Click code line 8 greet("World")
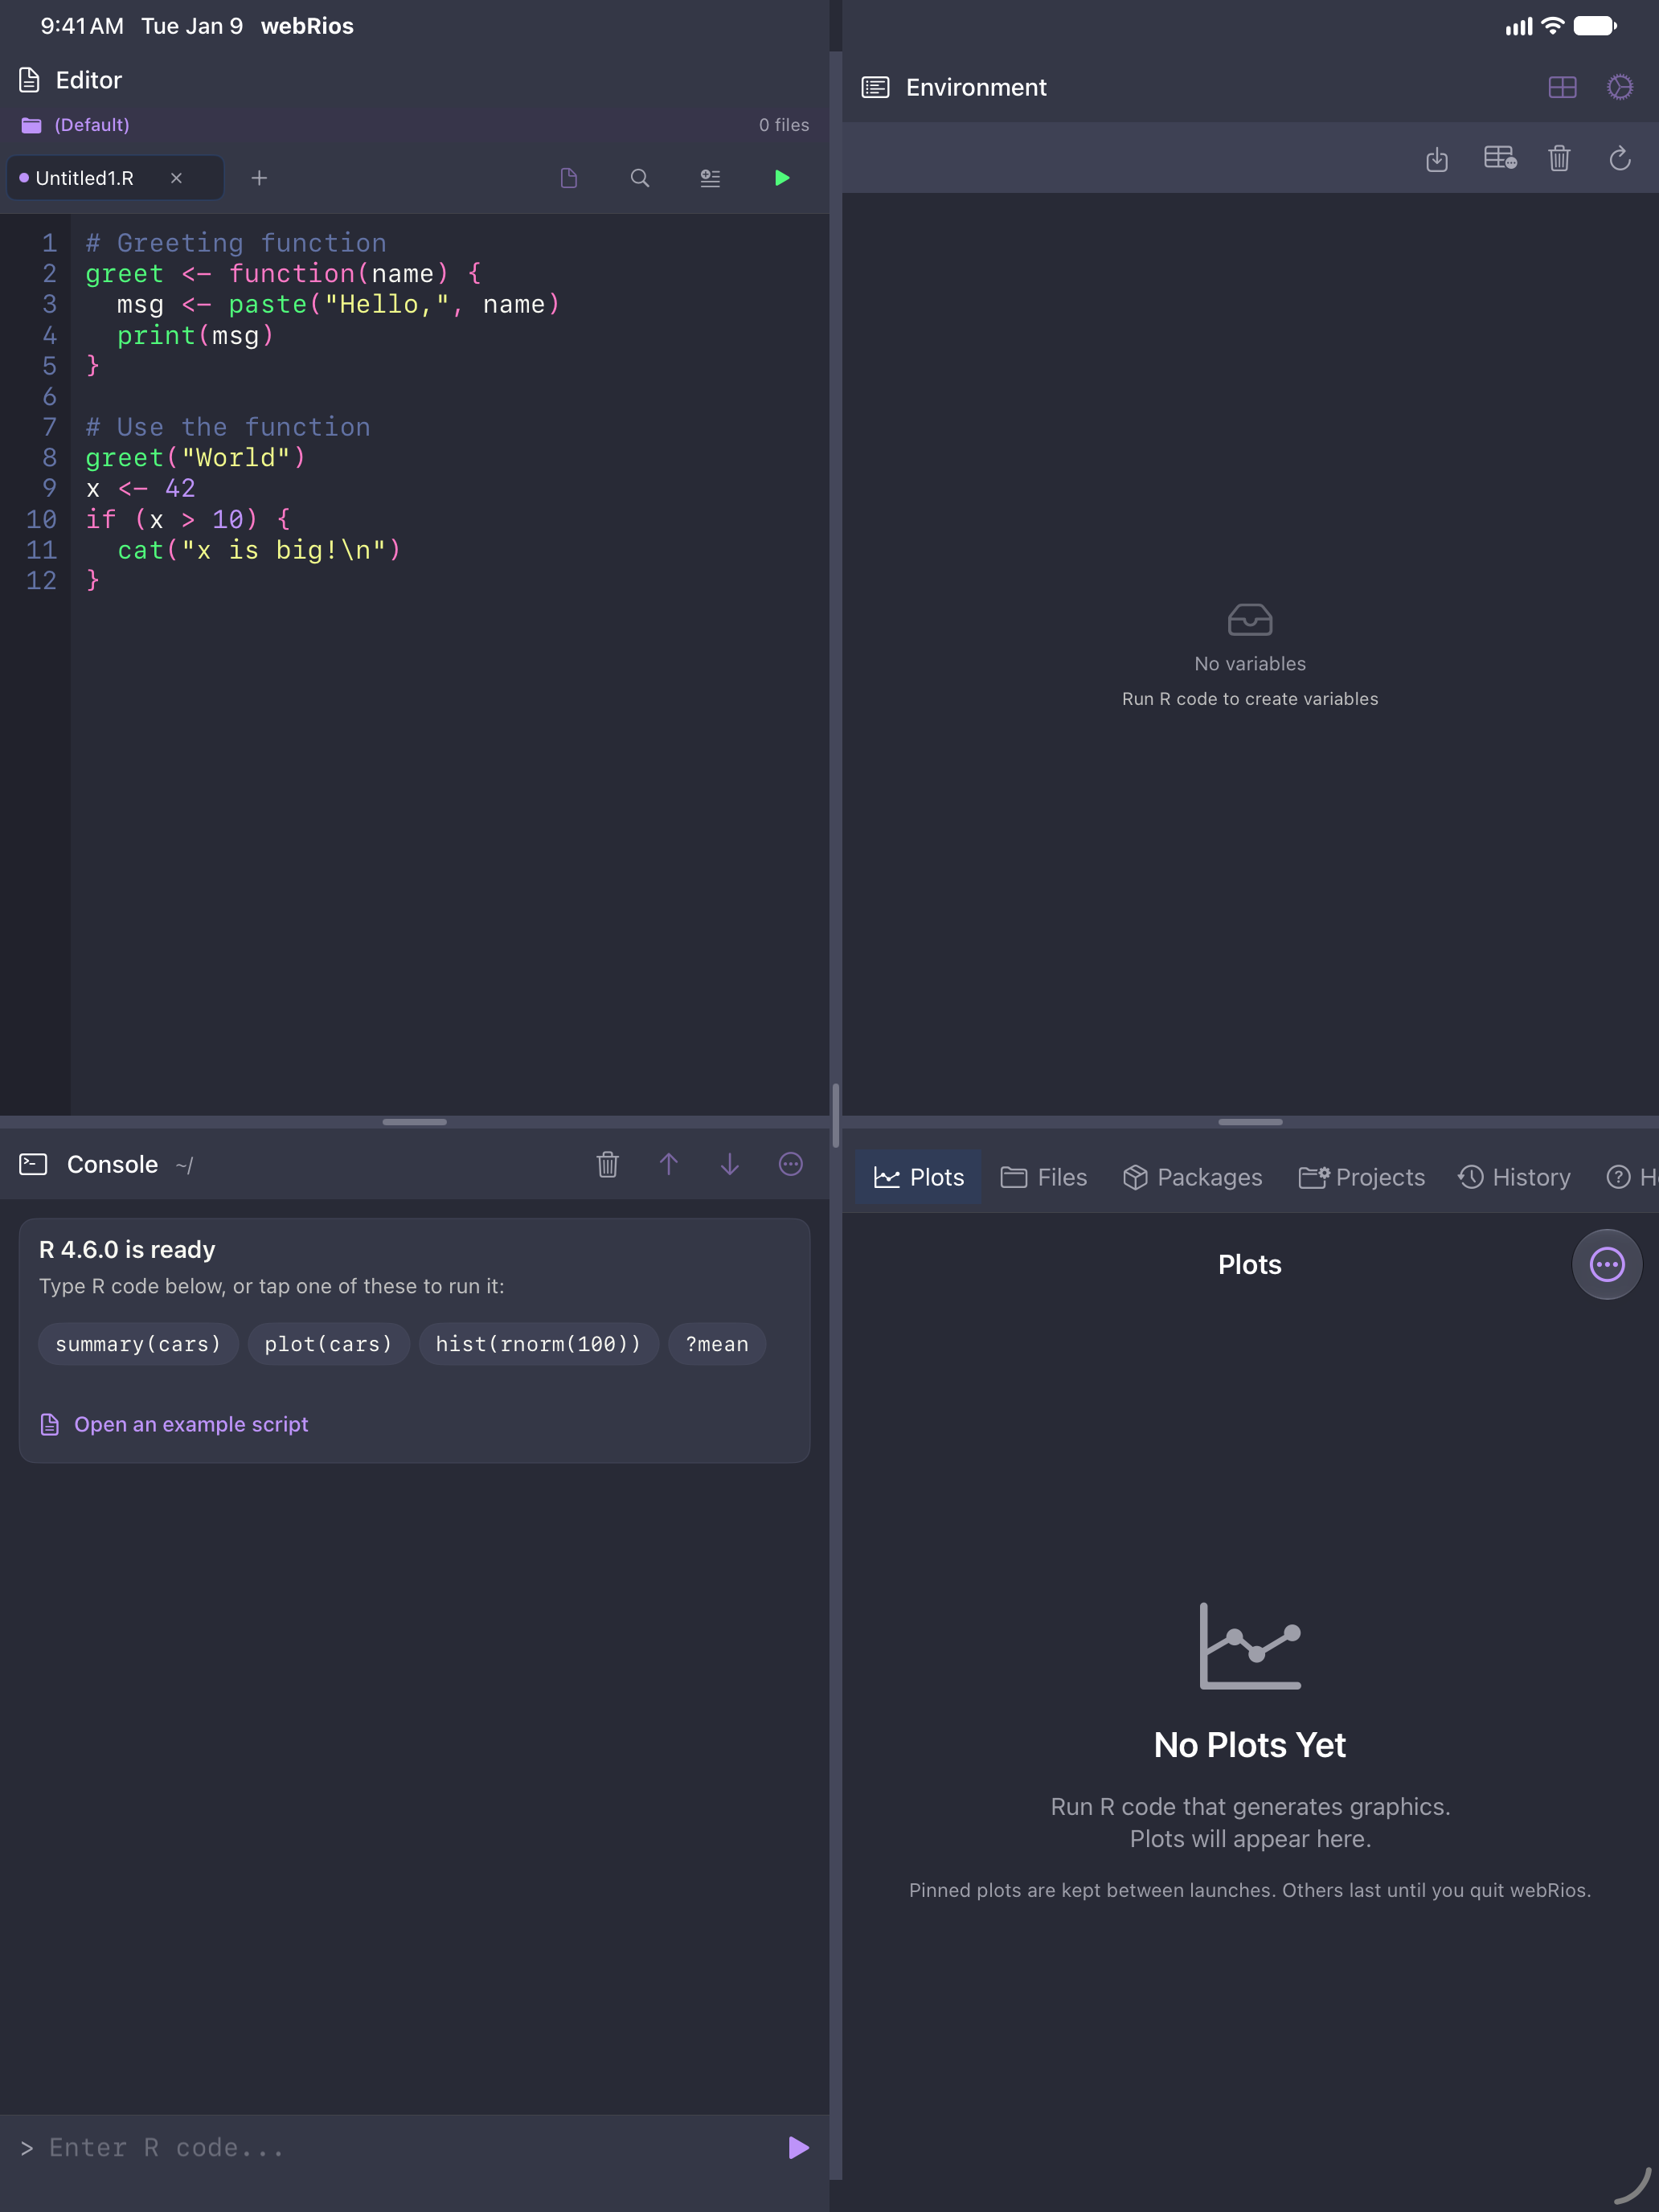1659x2212 pixels. [195, 458]
